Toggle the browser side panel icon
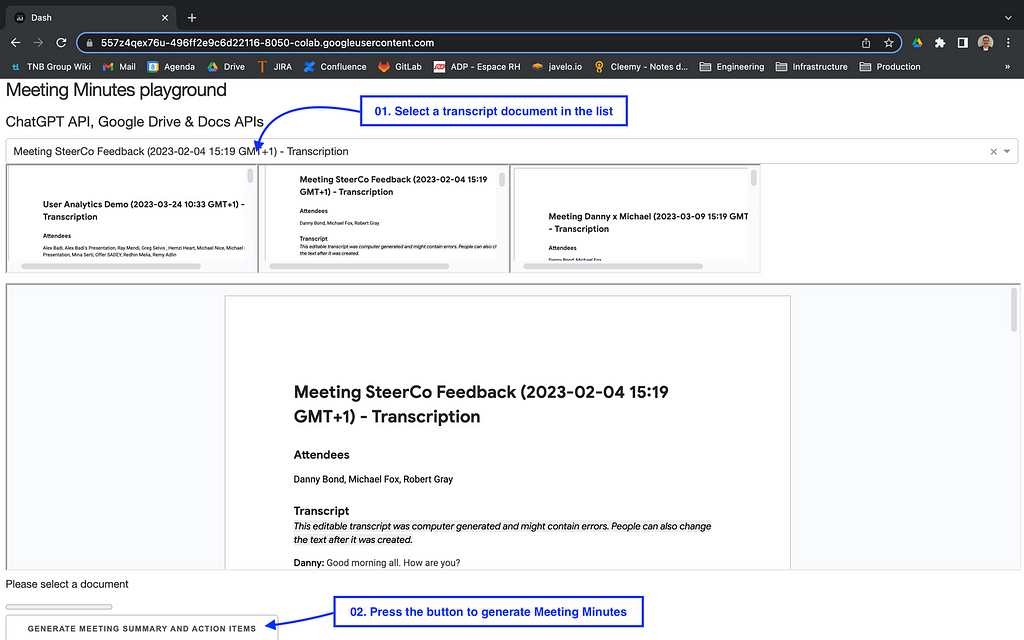The height and width of the screenshot is (640, 1024). [x=963, y=42]
